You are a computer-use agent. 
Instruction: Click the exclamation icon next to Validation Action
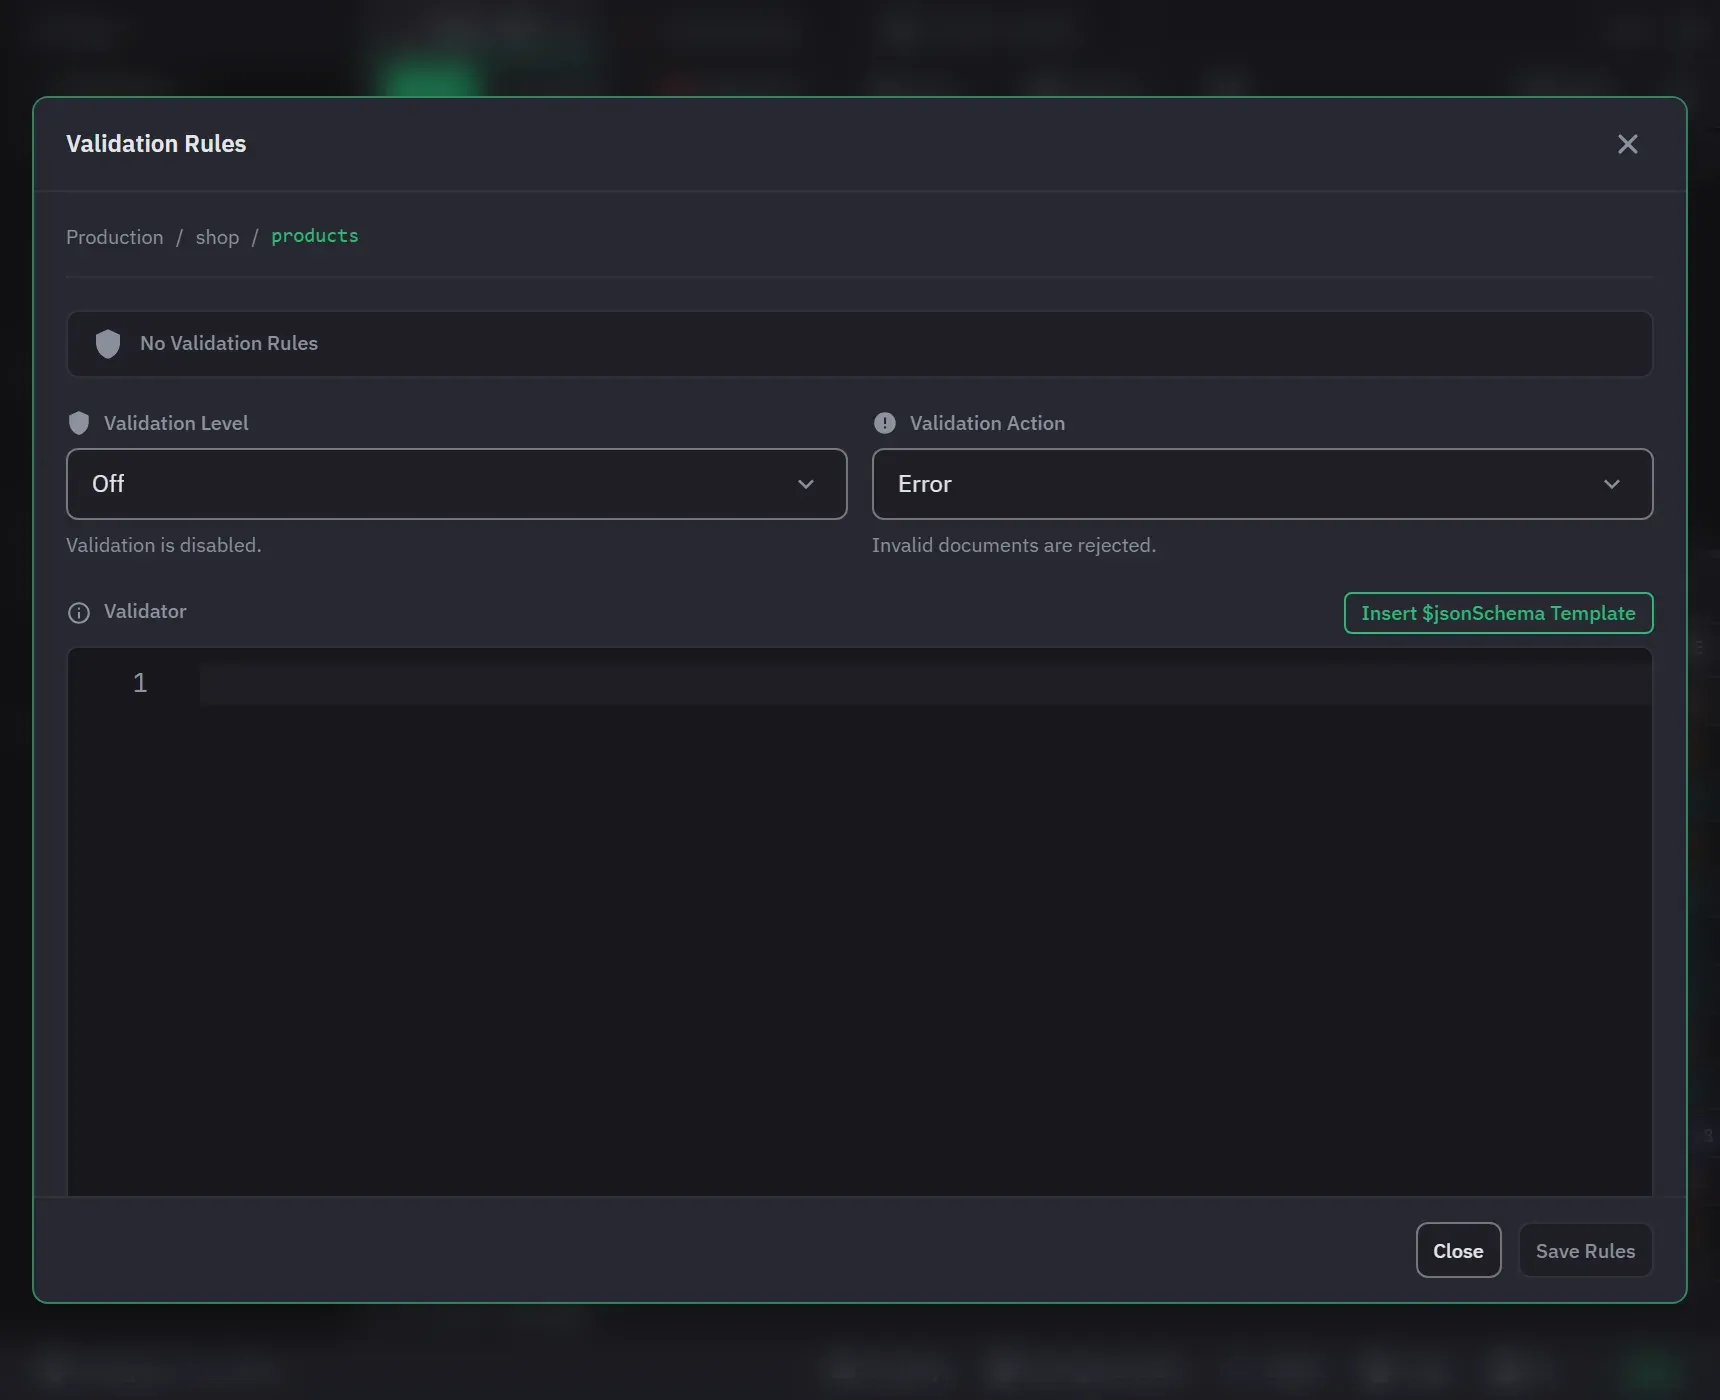[885, 423]
